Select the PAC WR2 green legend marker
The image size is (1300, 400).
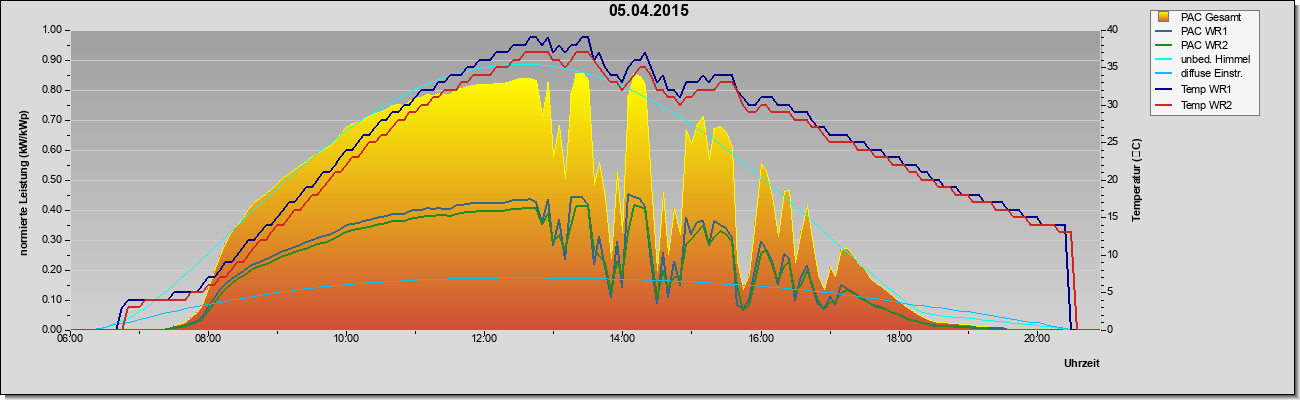tap(1163, 46)
